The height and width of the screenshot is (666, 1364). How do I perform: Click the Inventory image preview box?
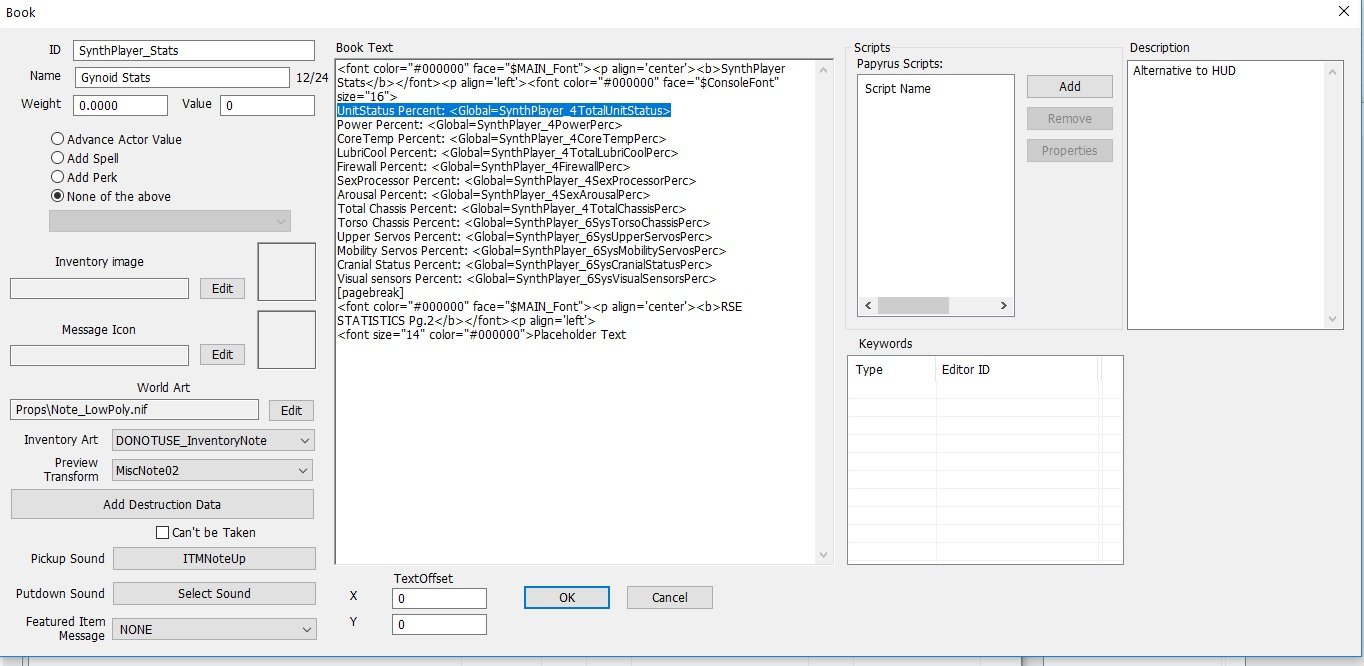click(287, 271)
